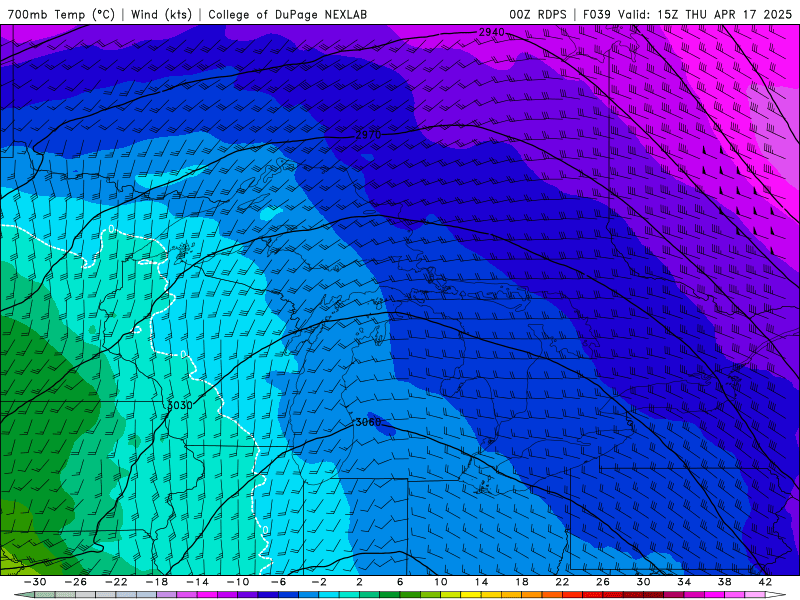Click the 26 colorbar tick label
The width and height of the screenshot is (800, 600).
click(603, 582)
